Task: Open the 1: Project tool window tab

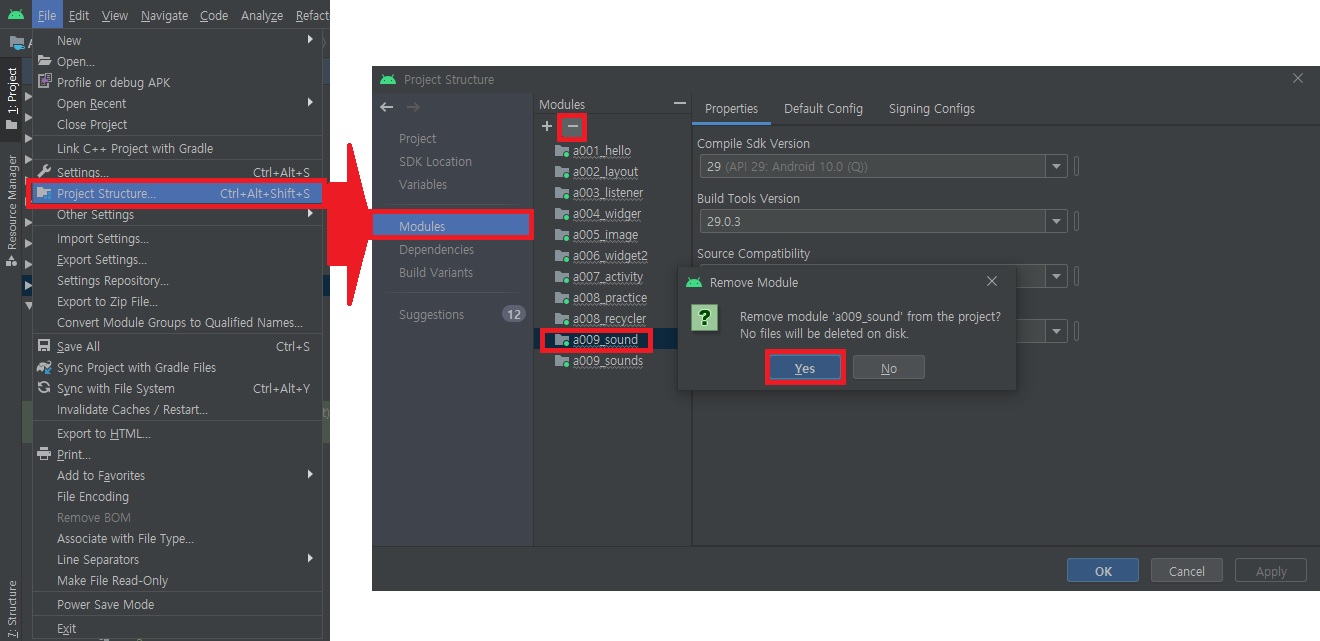Action: 12,97
